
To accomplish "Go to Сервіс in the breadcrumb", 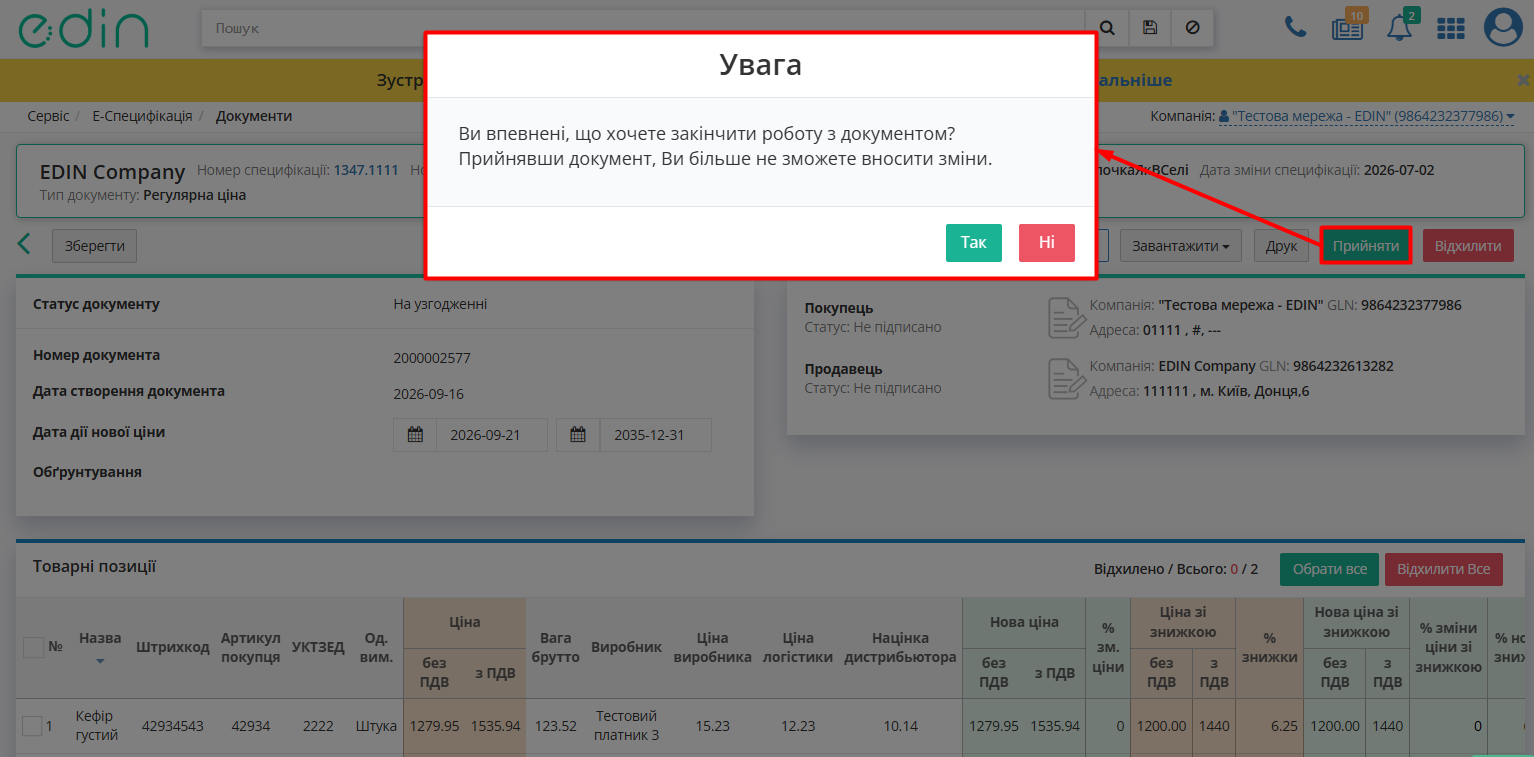I will (x=49, y=116).
